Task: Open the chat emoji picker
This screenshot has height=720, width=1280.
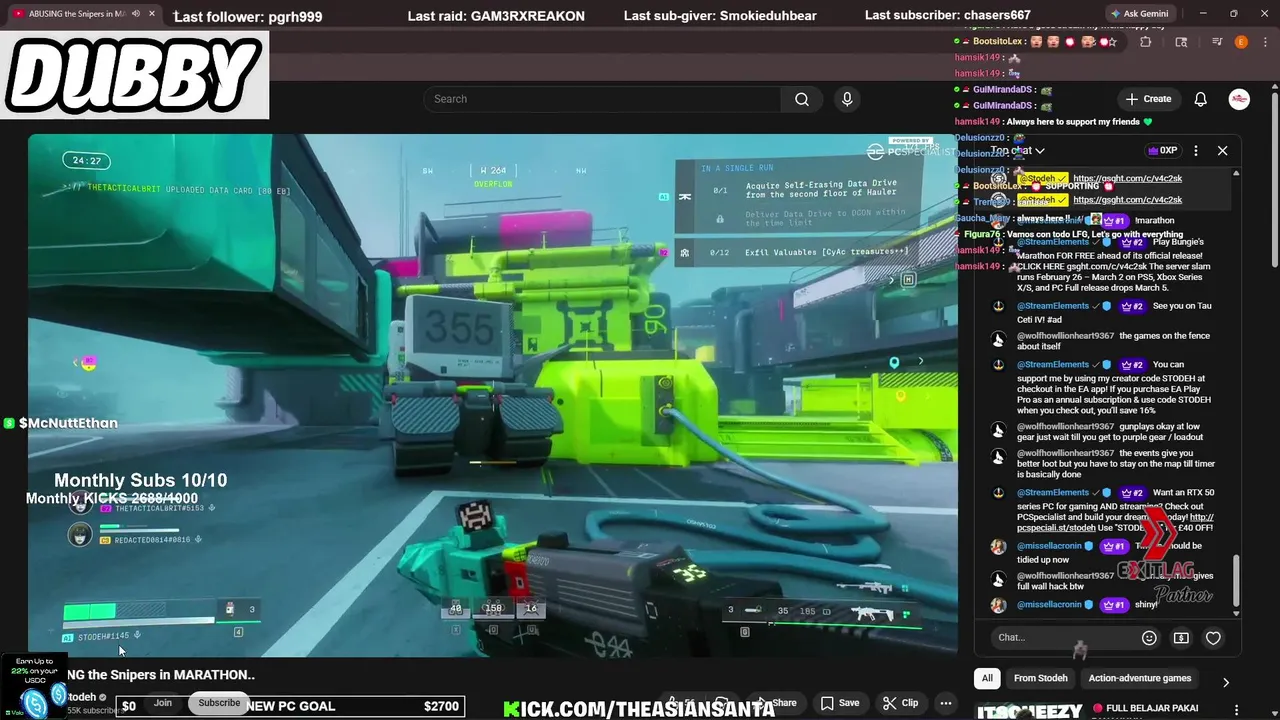Action: coord(1149,638)
